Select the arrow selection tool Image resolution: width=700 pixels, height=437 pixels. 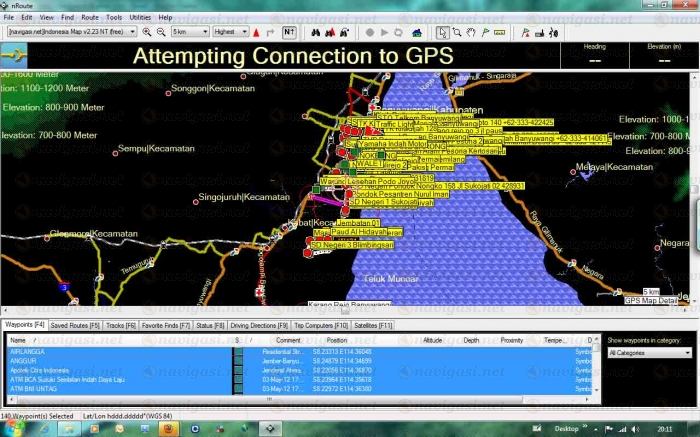pos(444,32)
